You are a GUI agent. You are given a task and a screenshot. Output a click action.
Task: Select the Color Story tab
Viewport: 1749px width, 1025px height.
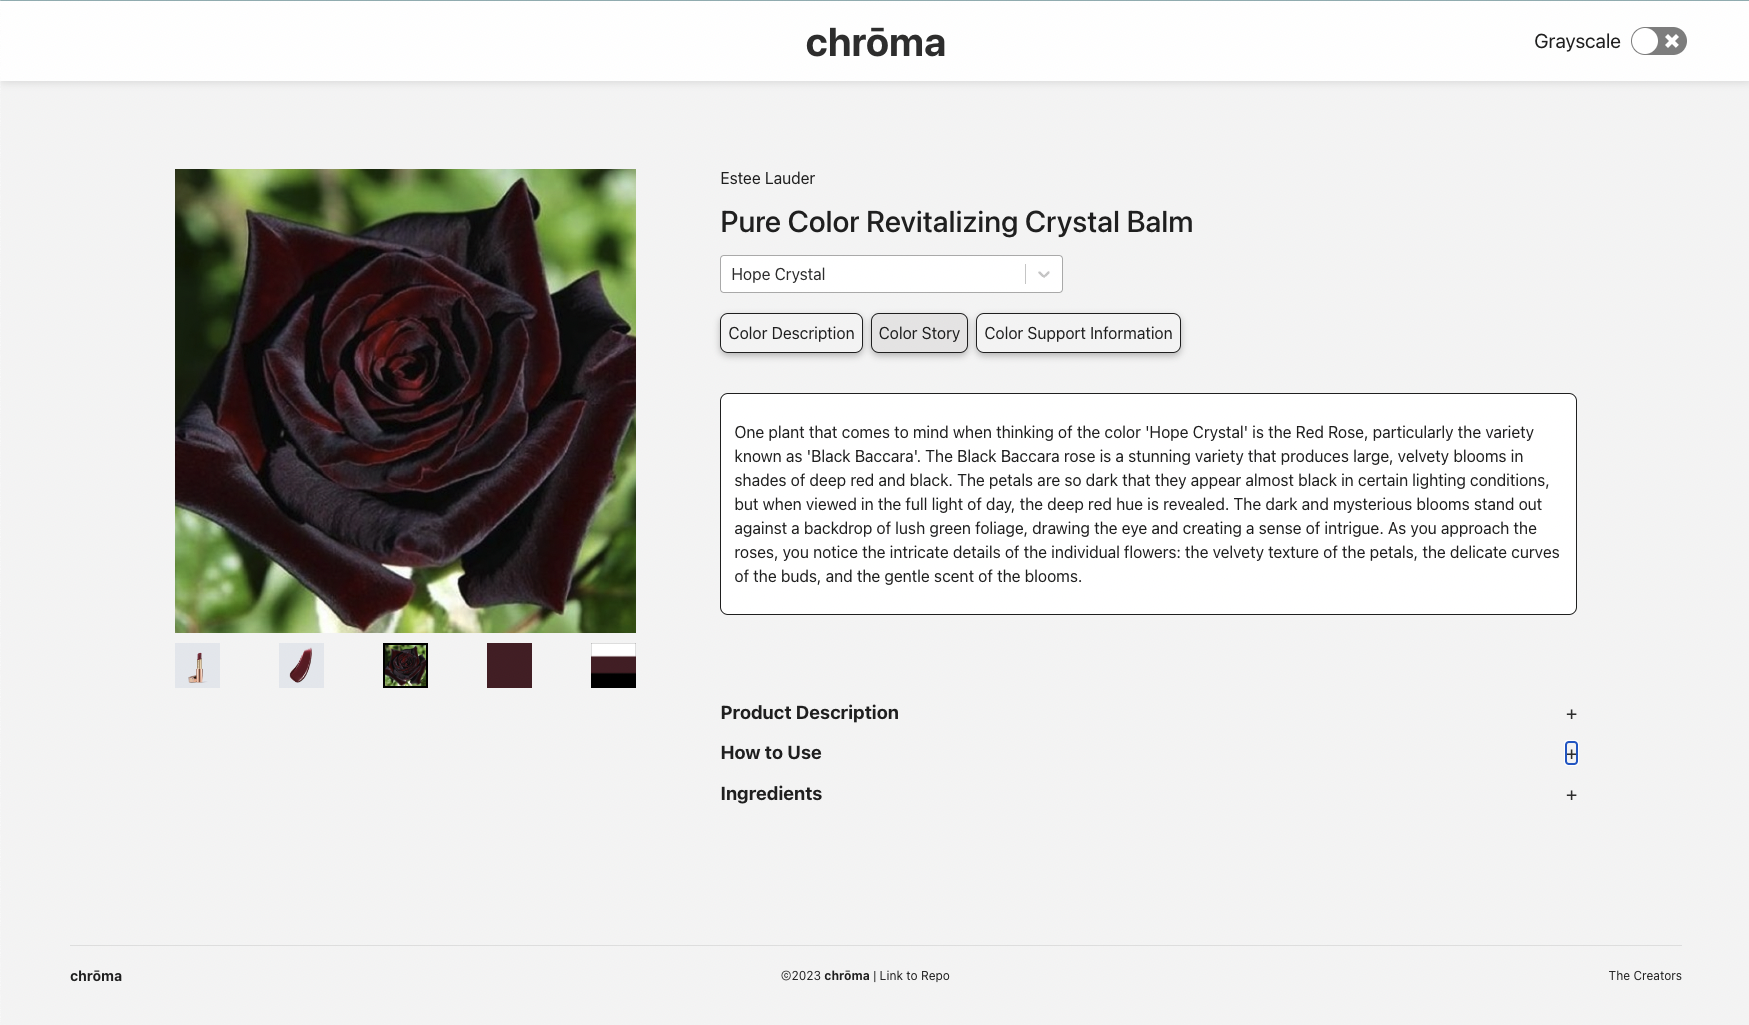coord(918,333)
